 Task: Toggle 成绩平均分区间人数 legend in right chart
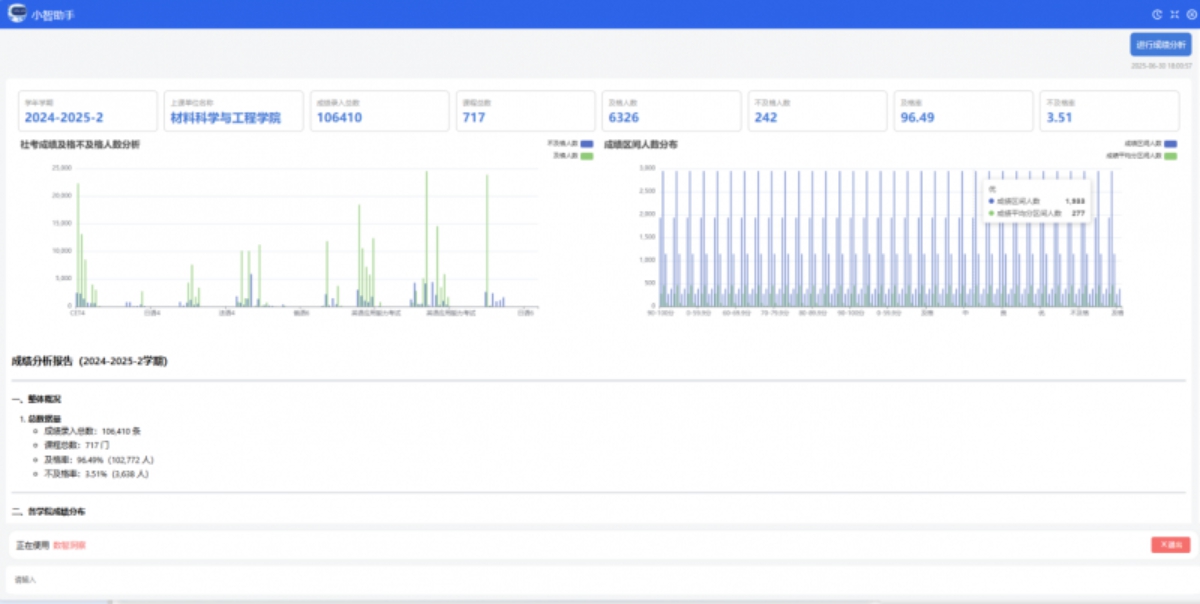pos(1170,156)
